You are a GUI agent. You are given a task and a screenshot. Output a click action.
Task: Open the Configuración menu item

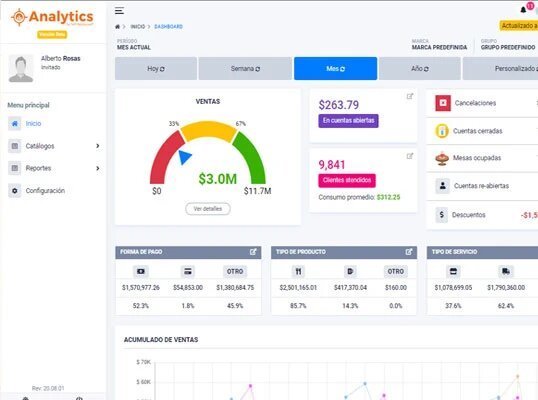point(45,191)
